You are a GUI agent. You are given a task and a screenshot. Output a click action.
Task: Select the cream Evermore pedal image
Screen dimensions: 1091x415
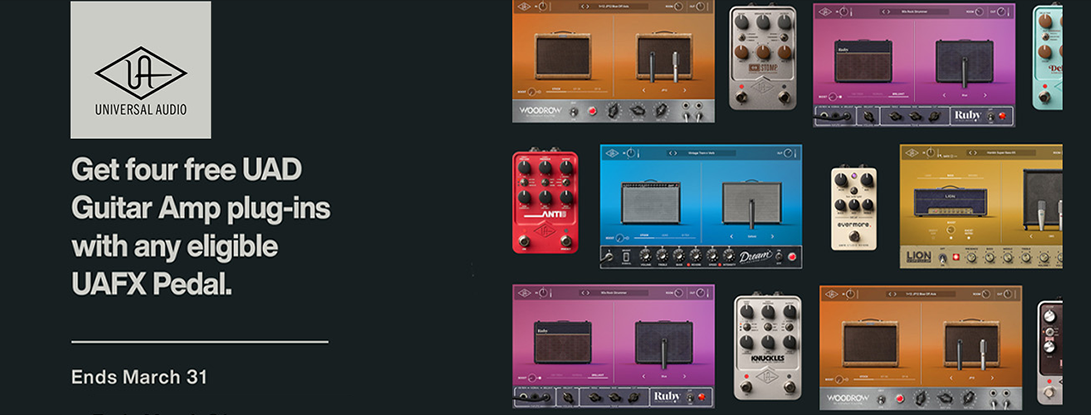[854, 208]
